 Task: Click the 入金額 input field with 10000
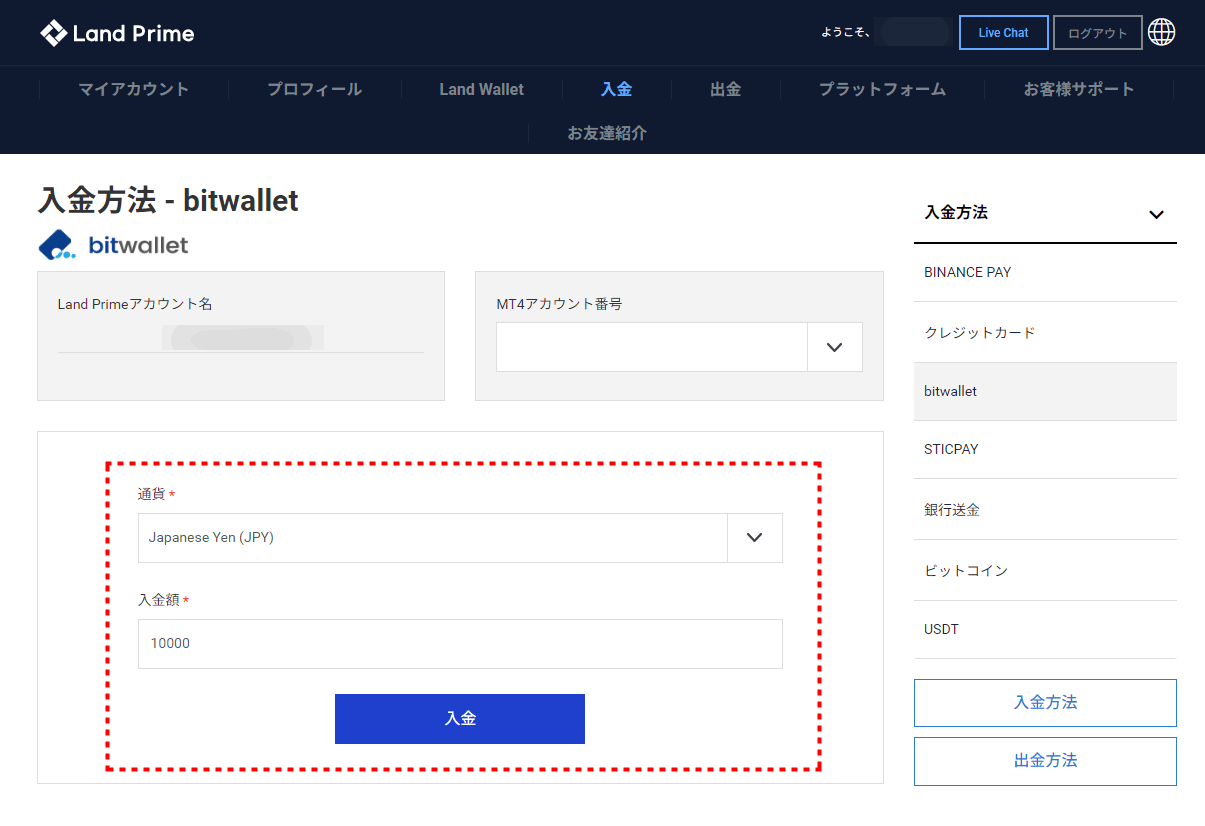460,644
